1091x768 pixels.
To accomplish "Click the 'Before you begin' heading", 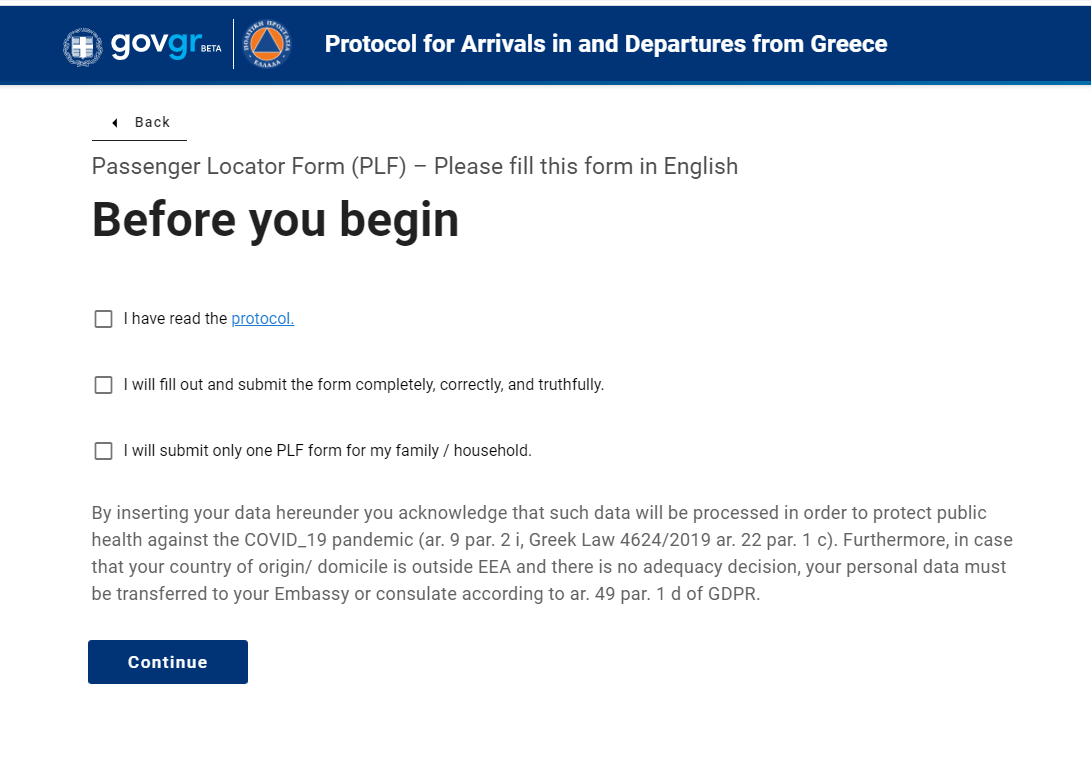I will (276, 220).
